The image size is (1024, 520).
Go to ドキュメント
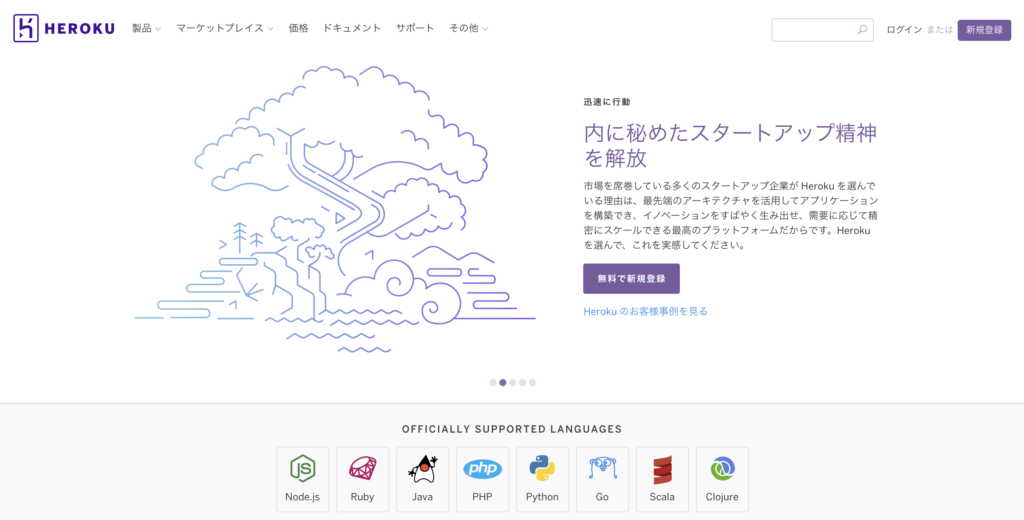click(x=352, y=29)
